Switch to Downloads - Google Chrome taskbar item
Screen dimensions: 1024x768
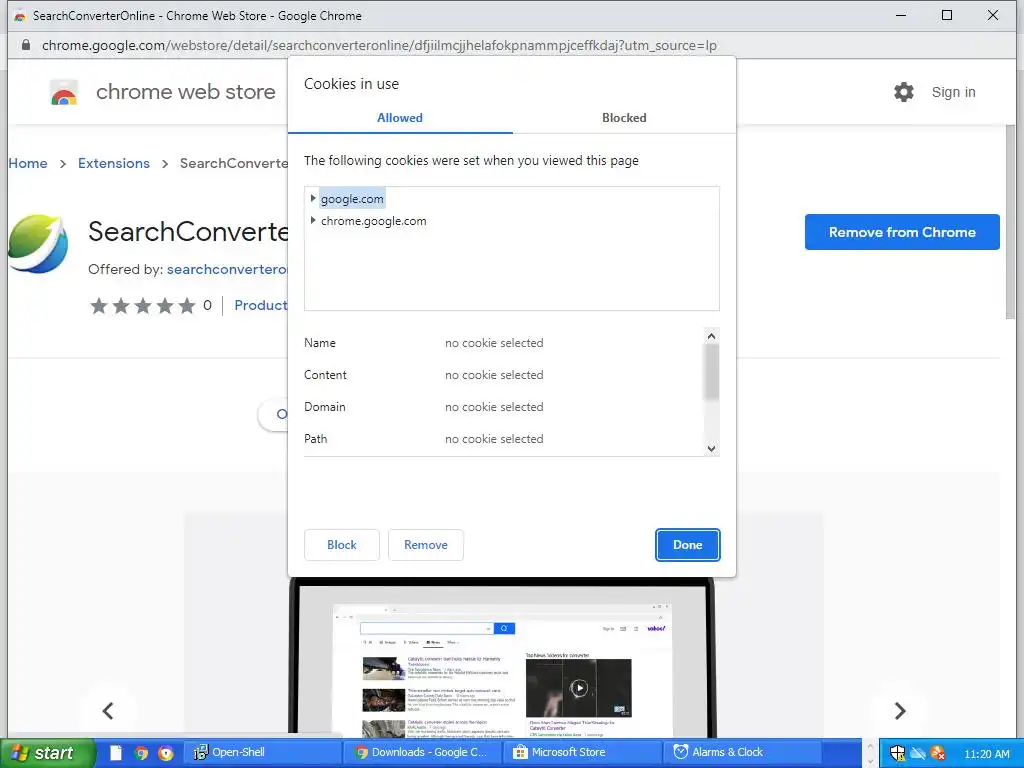point(422,752)
